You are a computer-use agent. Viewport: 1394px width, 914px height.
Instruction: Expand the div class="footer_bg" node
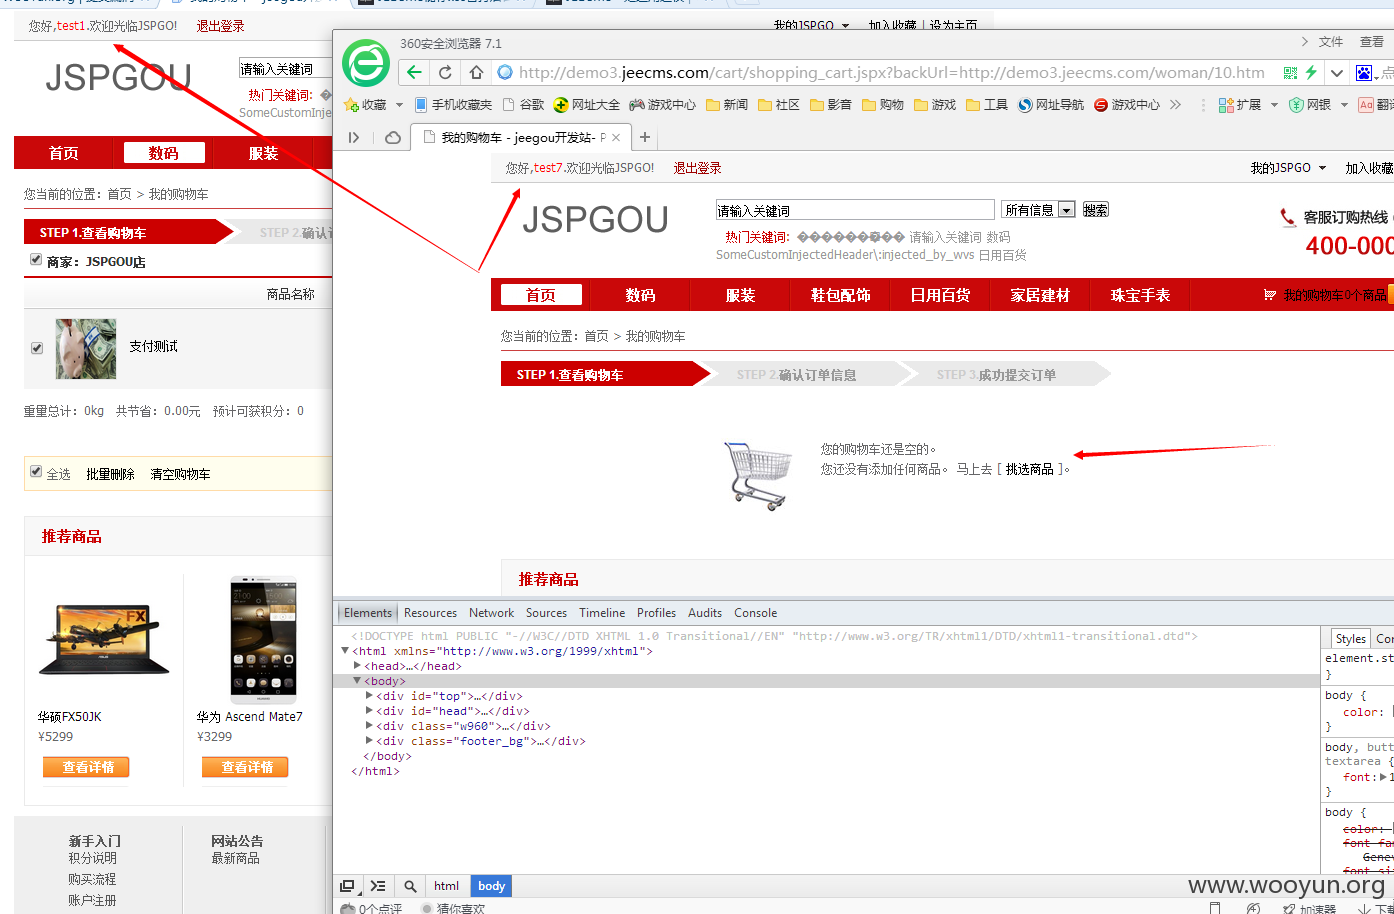point(369,741)
